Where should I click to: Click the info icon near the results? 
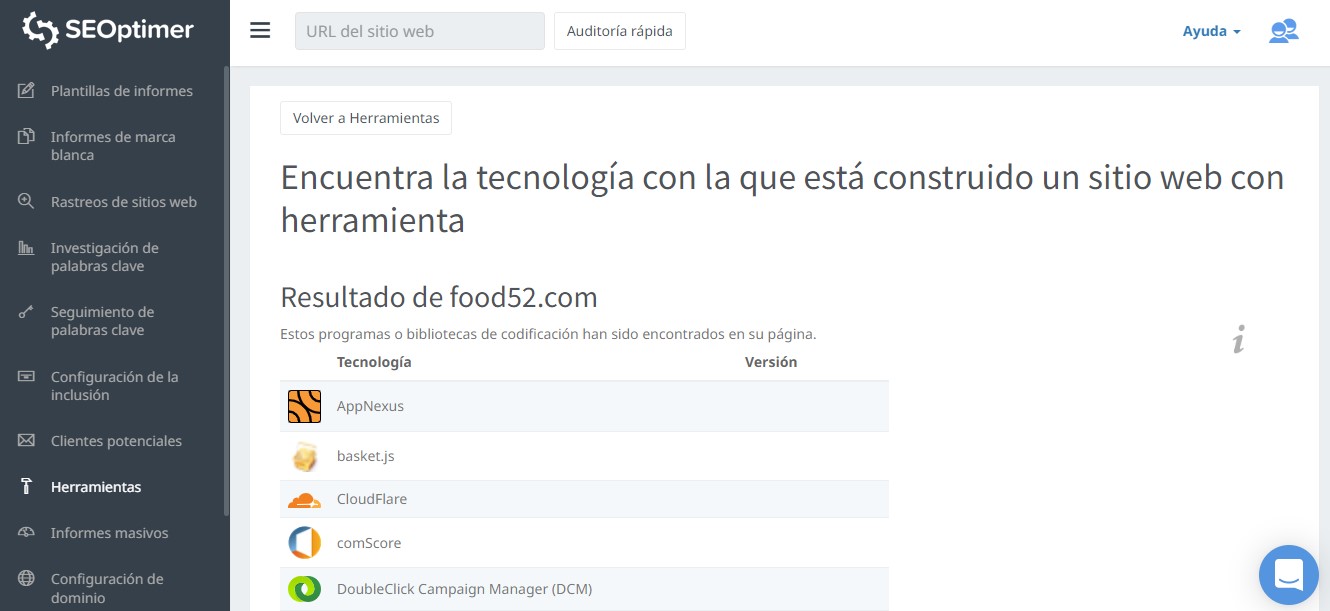pyautogui.click(x=1240, y=340)
